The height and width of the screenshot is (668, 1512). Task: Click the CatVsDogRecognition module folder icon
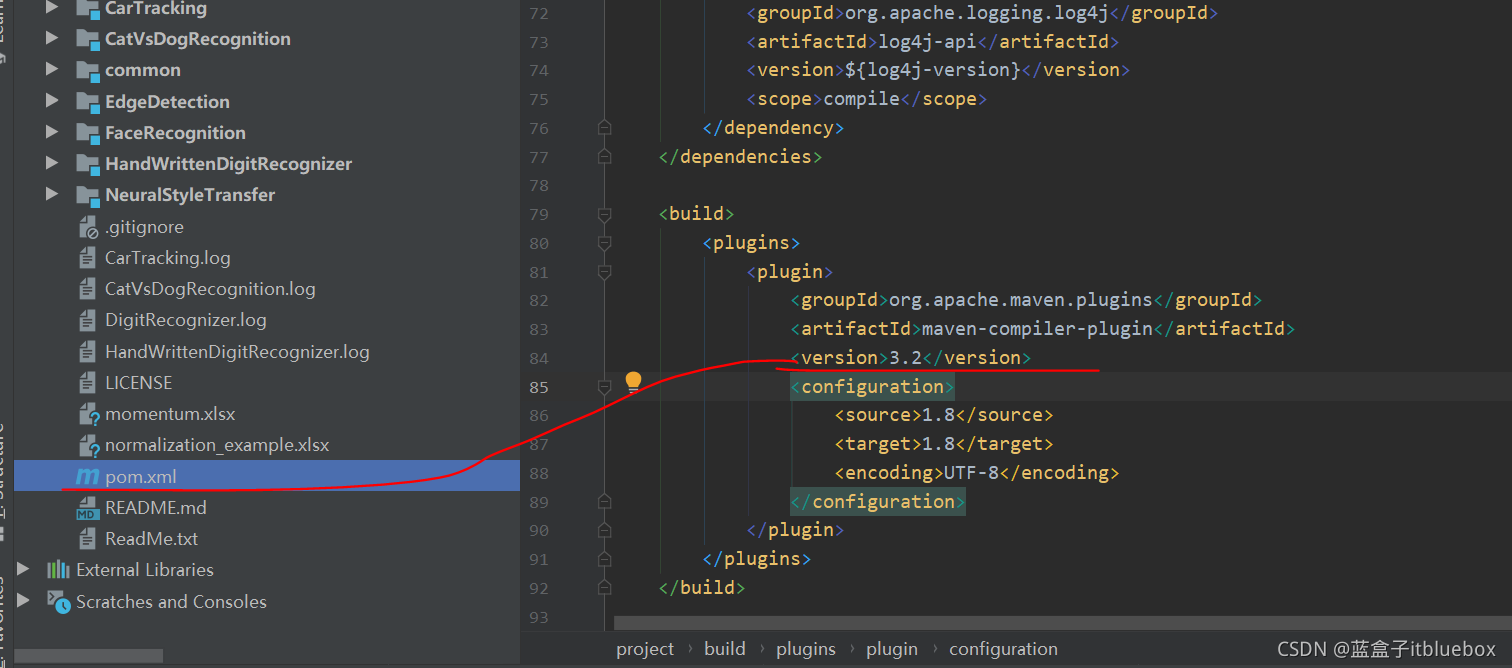pyautogui.click(x=88, y=40)
